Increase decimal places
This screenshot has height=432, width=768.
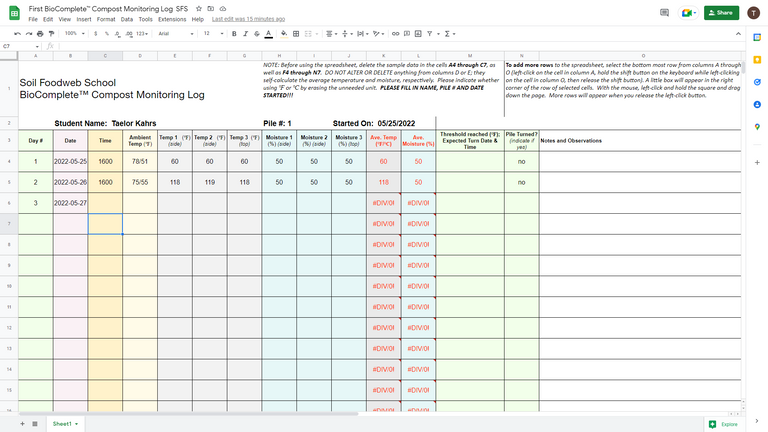pyautogui.click(x=129, y=34)
